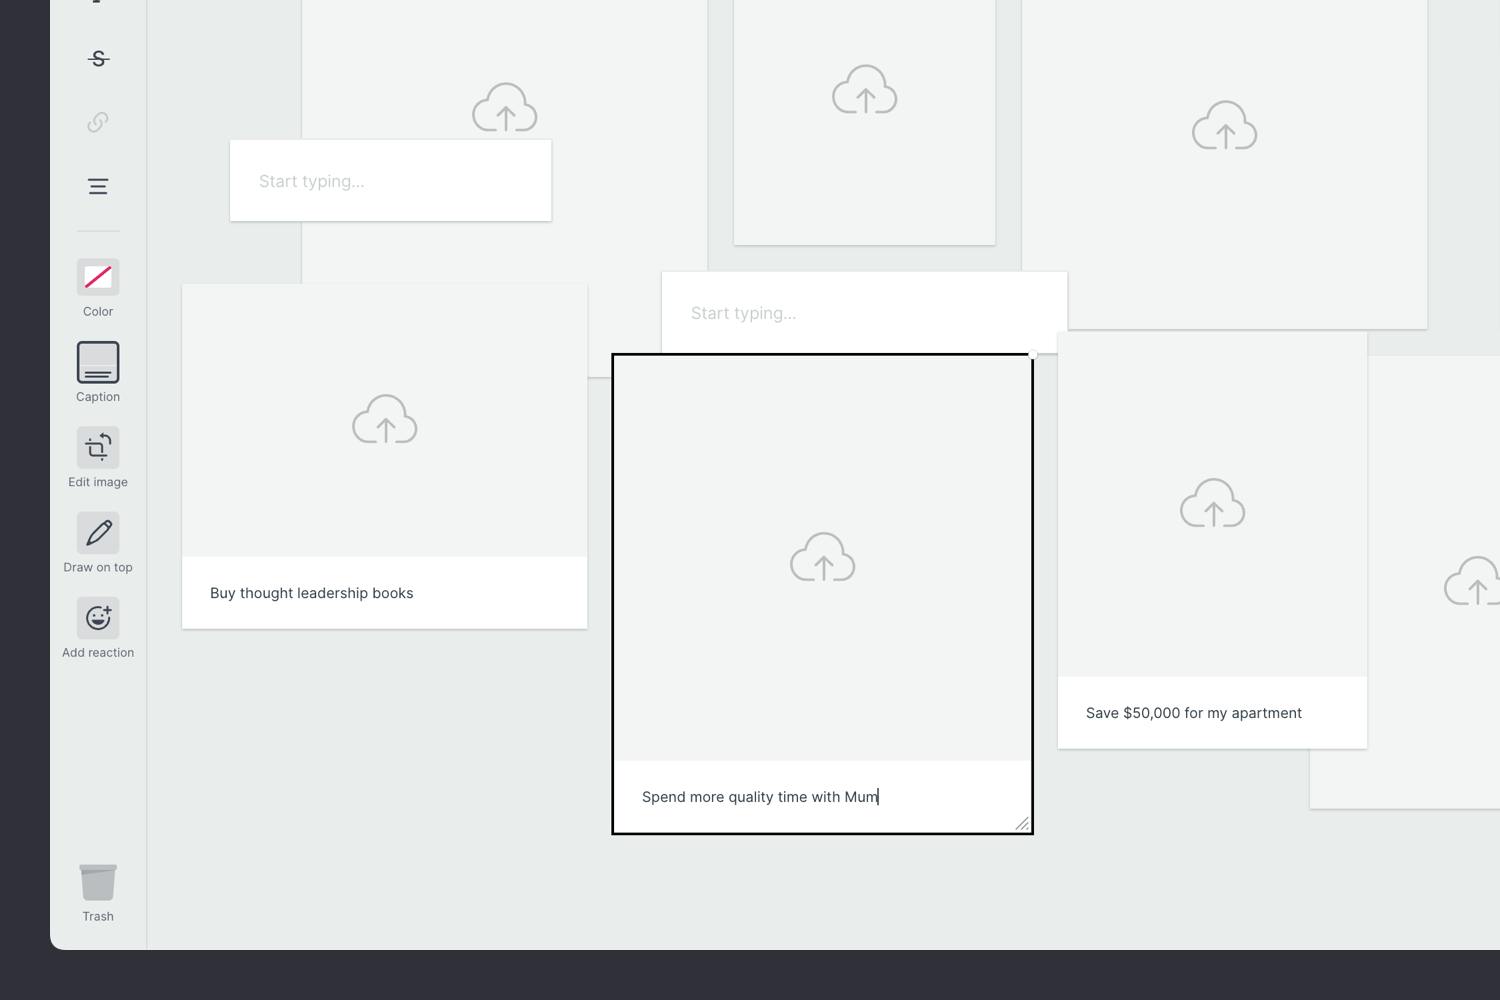Viewport: 1500px width, 1000px height.
Task: Click upload cloud above 'Save $50,000' caption
Action: click(1212, 503)
